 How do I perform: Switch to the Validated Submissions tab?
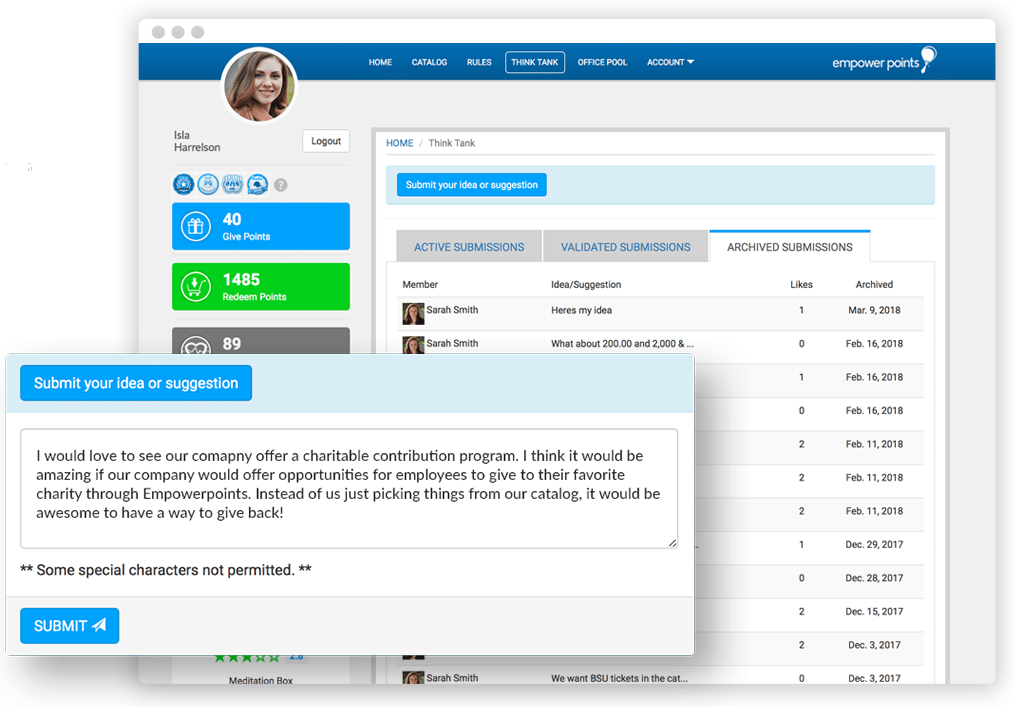pyautogui.click(x=625, y=247)
